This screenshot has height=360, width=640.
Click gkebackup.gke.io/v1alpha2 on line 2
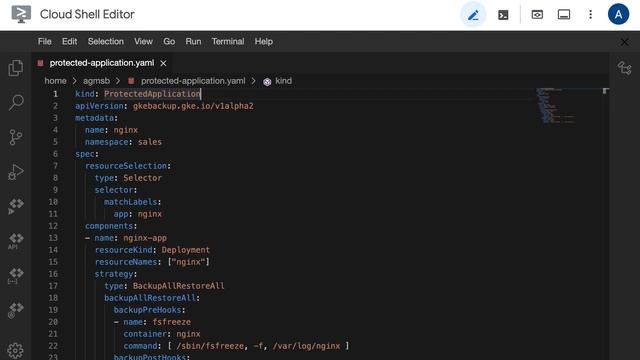193,106
